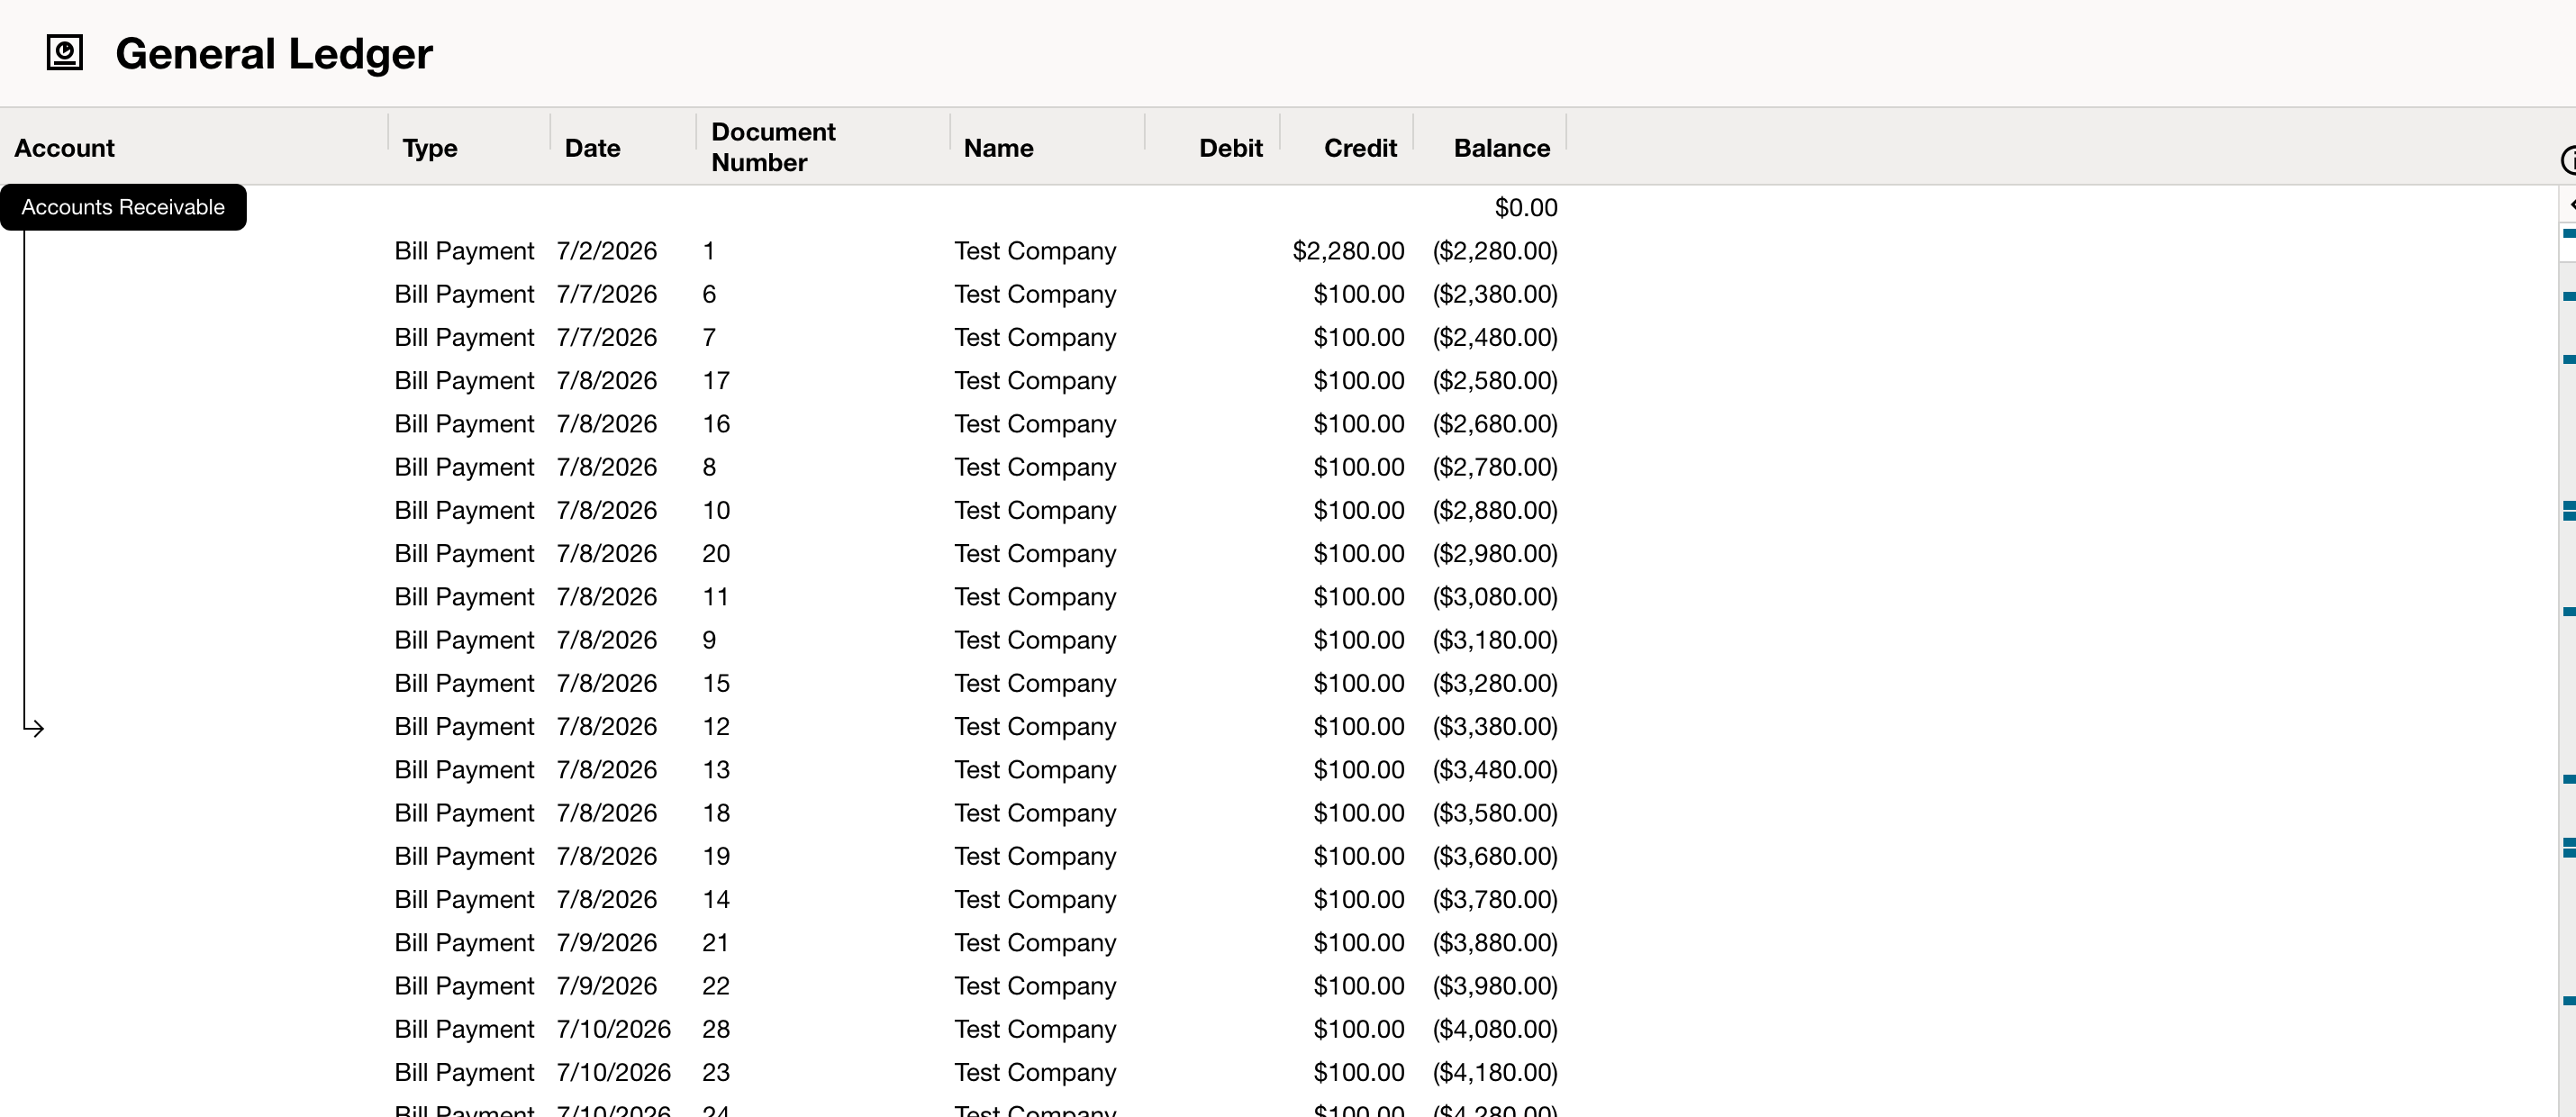Click Test Company in document 28 row

[x=1035, y=1029]
